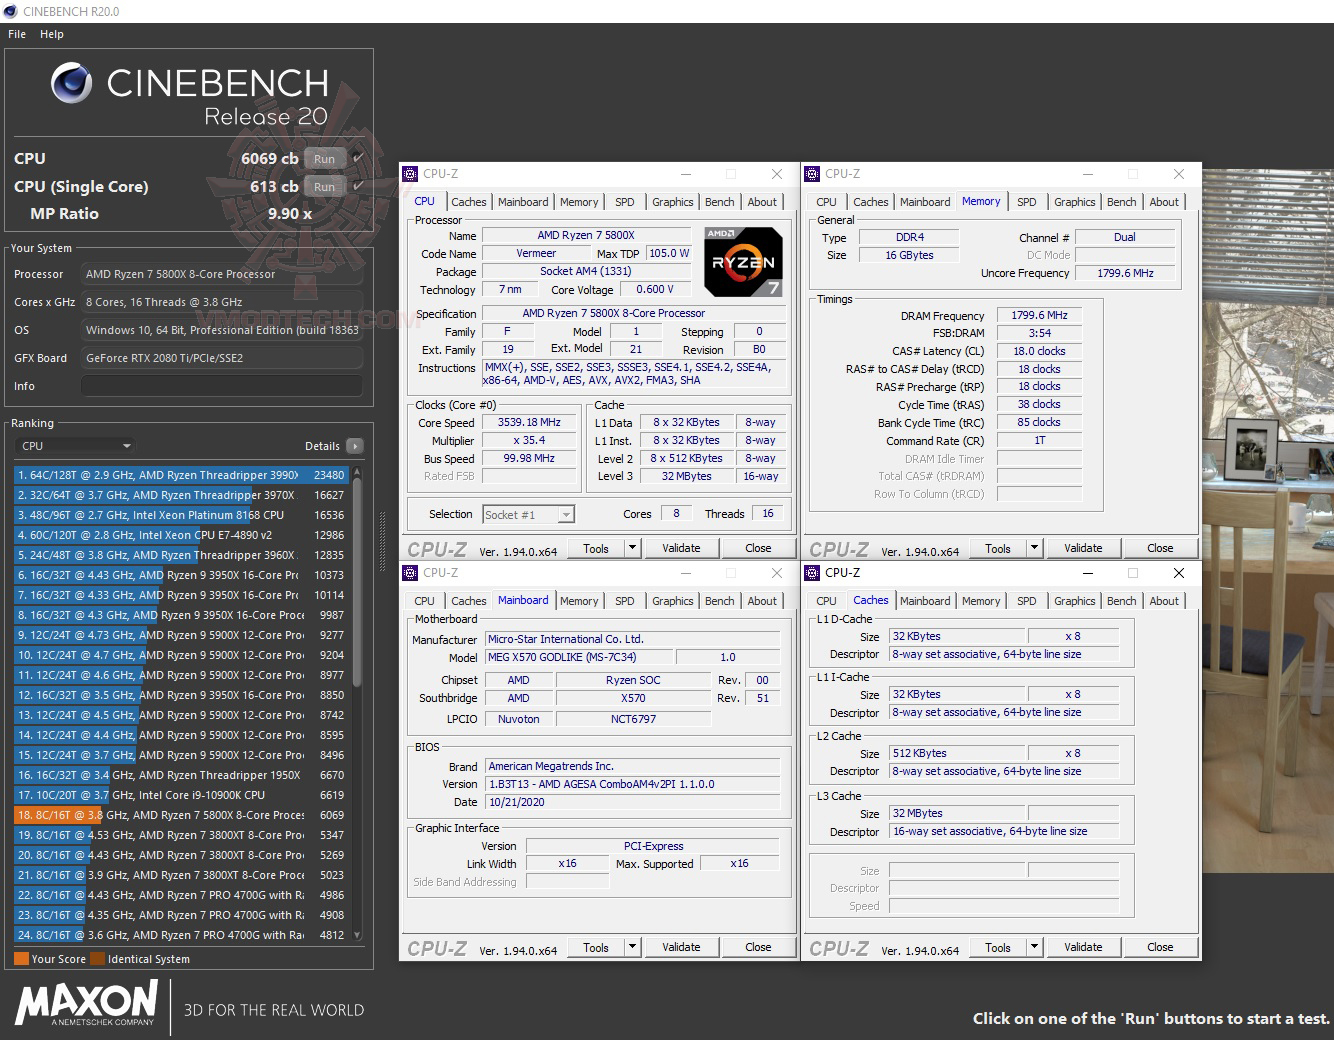The image size is (1334, 1040).
Task: Select the SPD tab in the Memory tab window
Action: click(x=1026, y=202)
